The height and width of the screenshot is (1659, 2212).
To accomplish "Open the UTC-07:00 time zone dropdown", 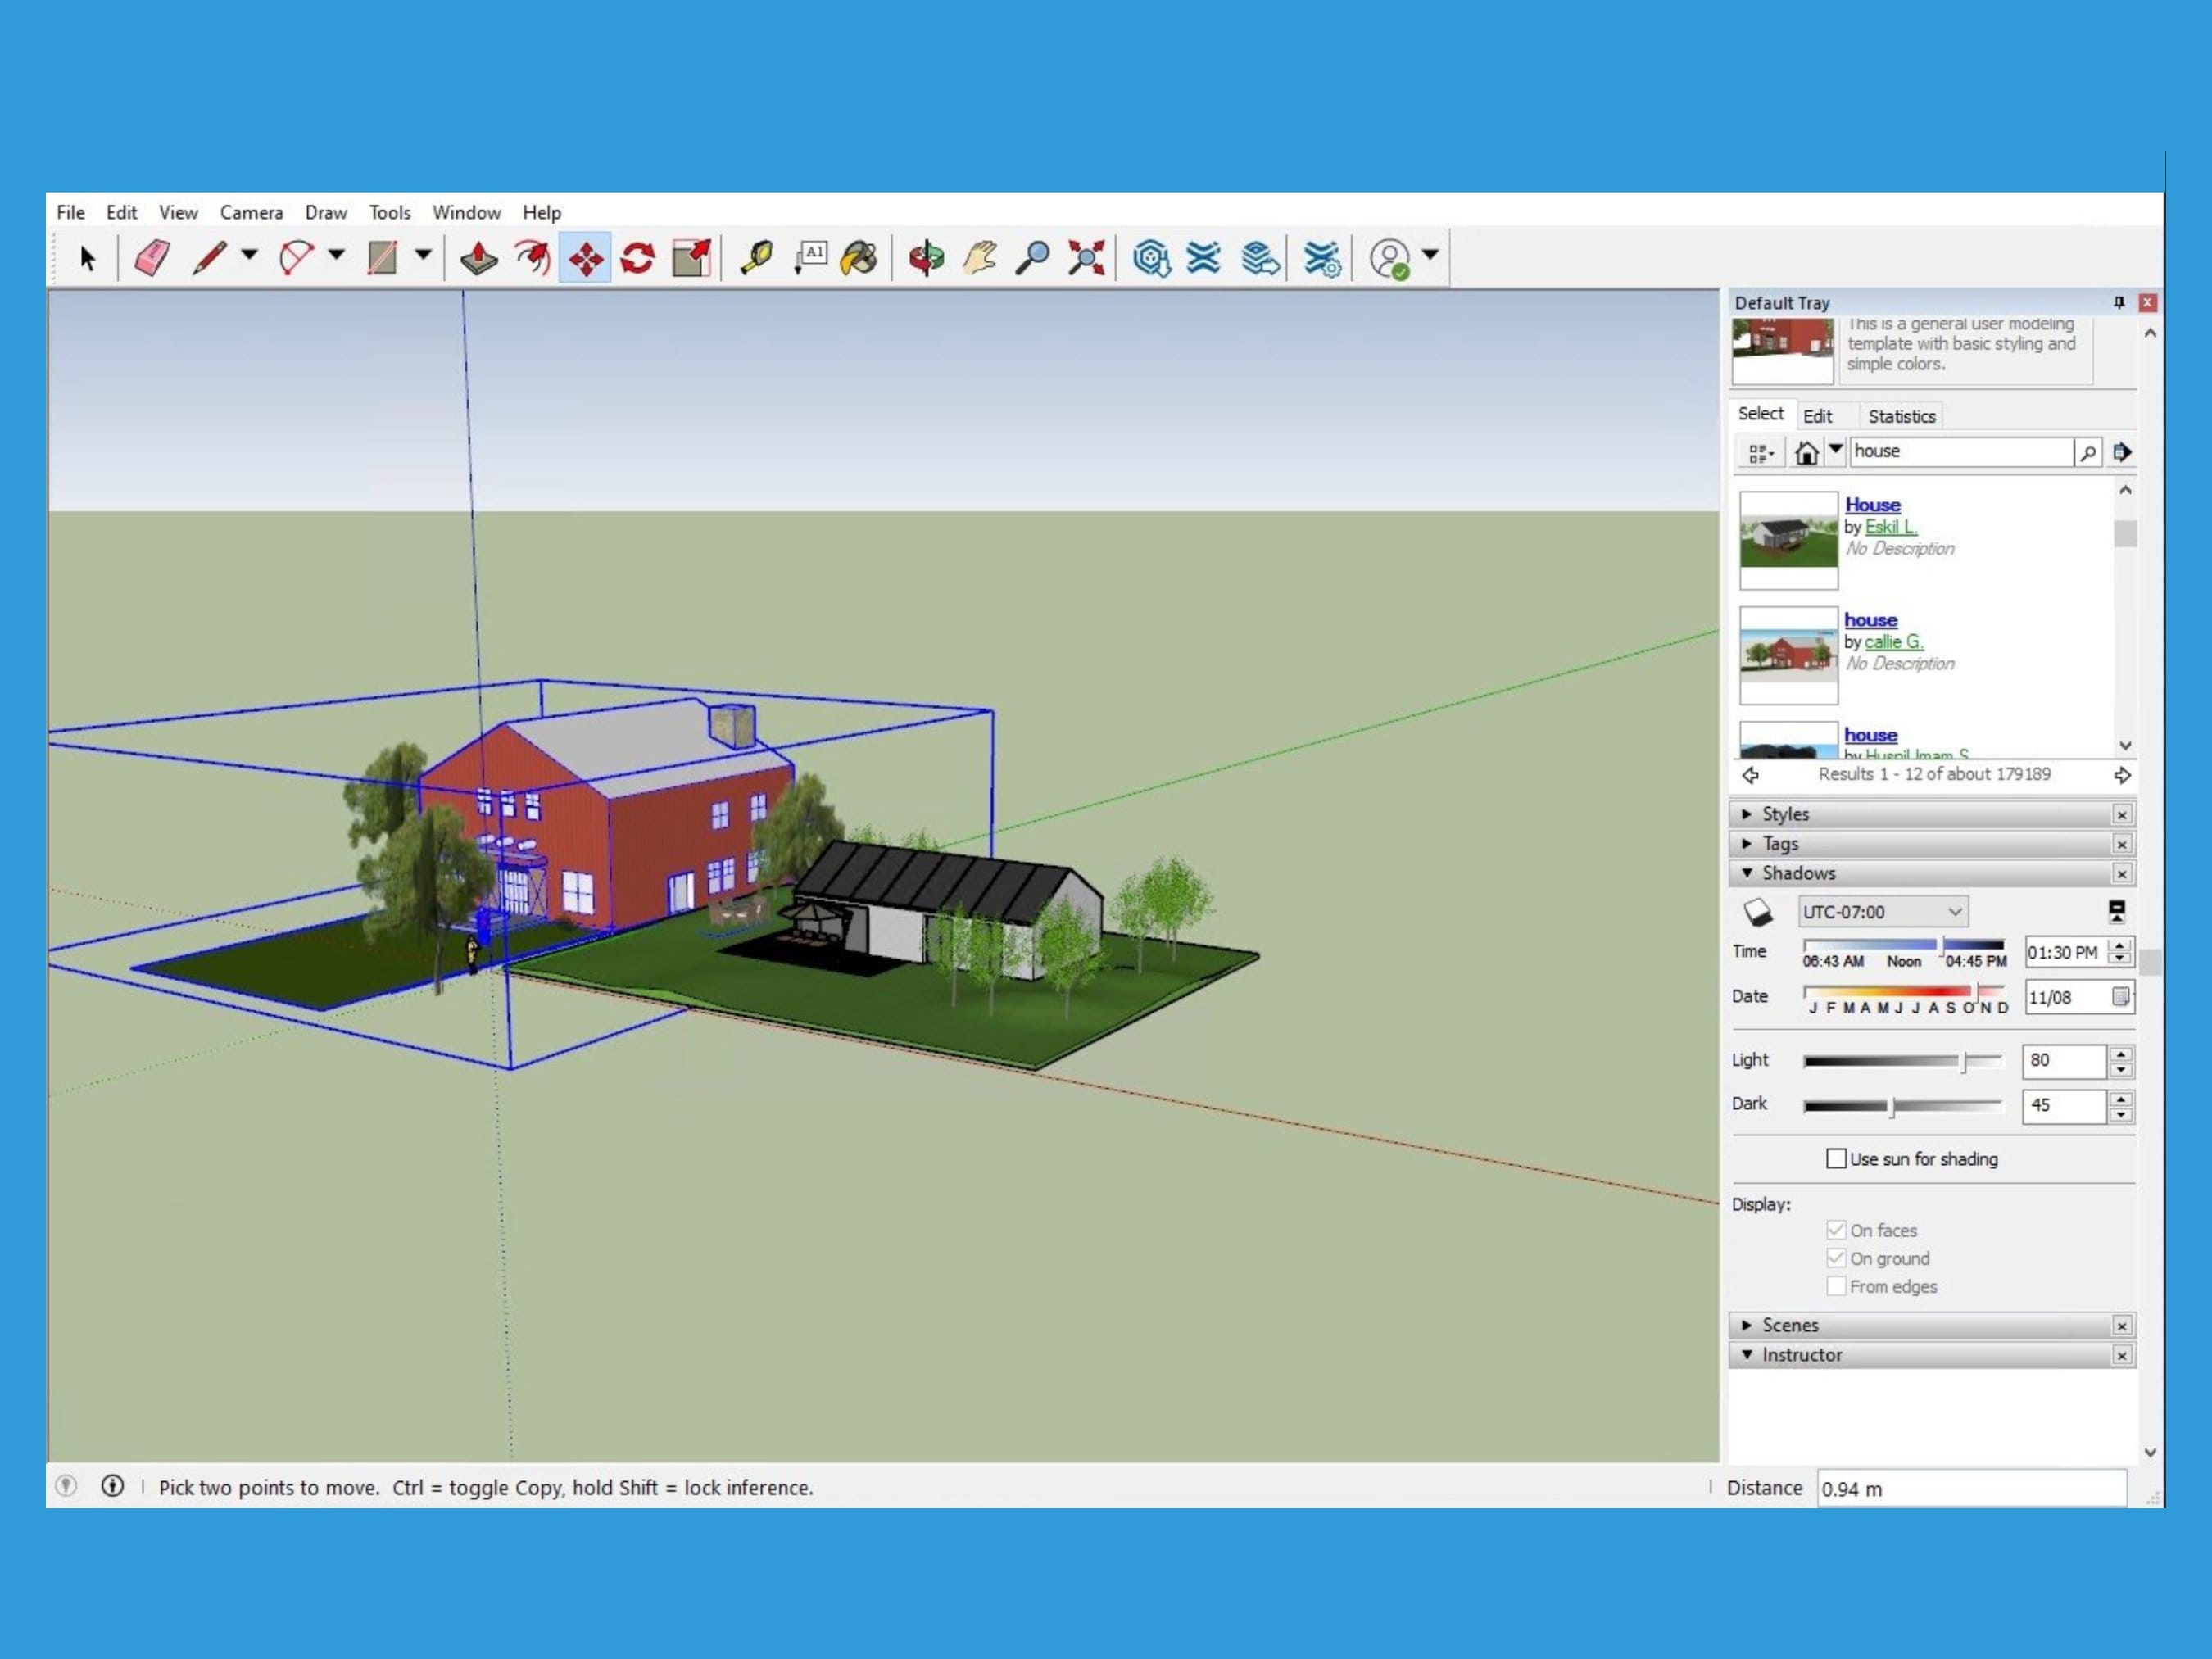I will [x=1883, y=912].
